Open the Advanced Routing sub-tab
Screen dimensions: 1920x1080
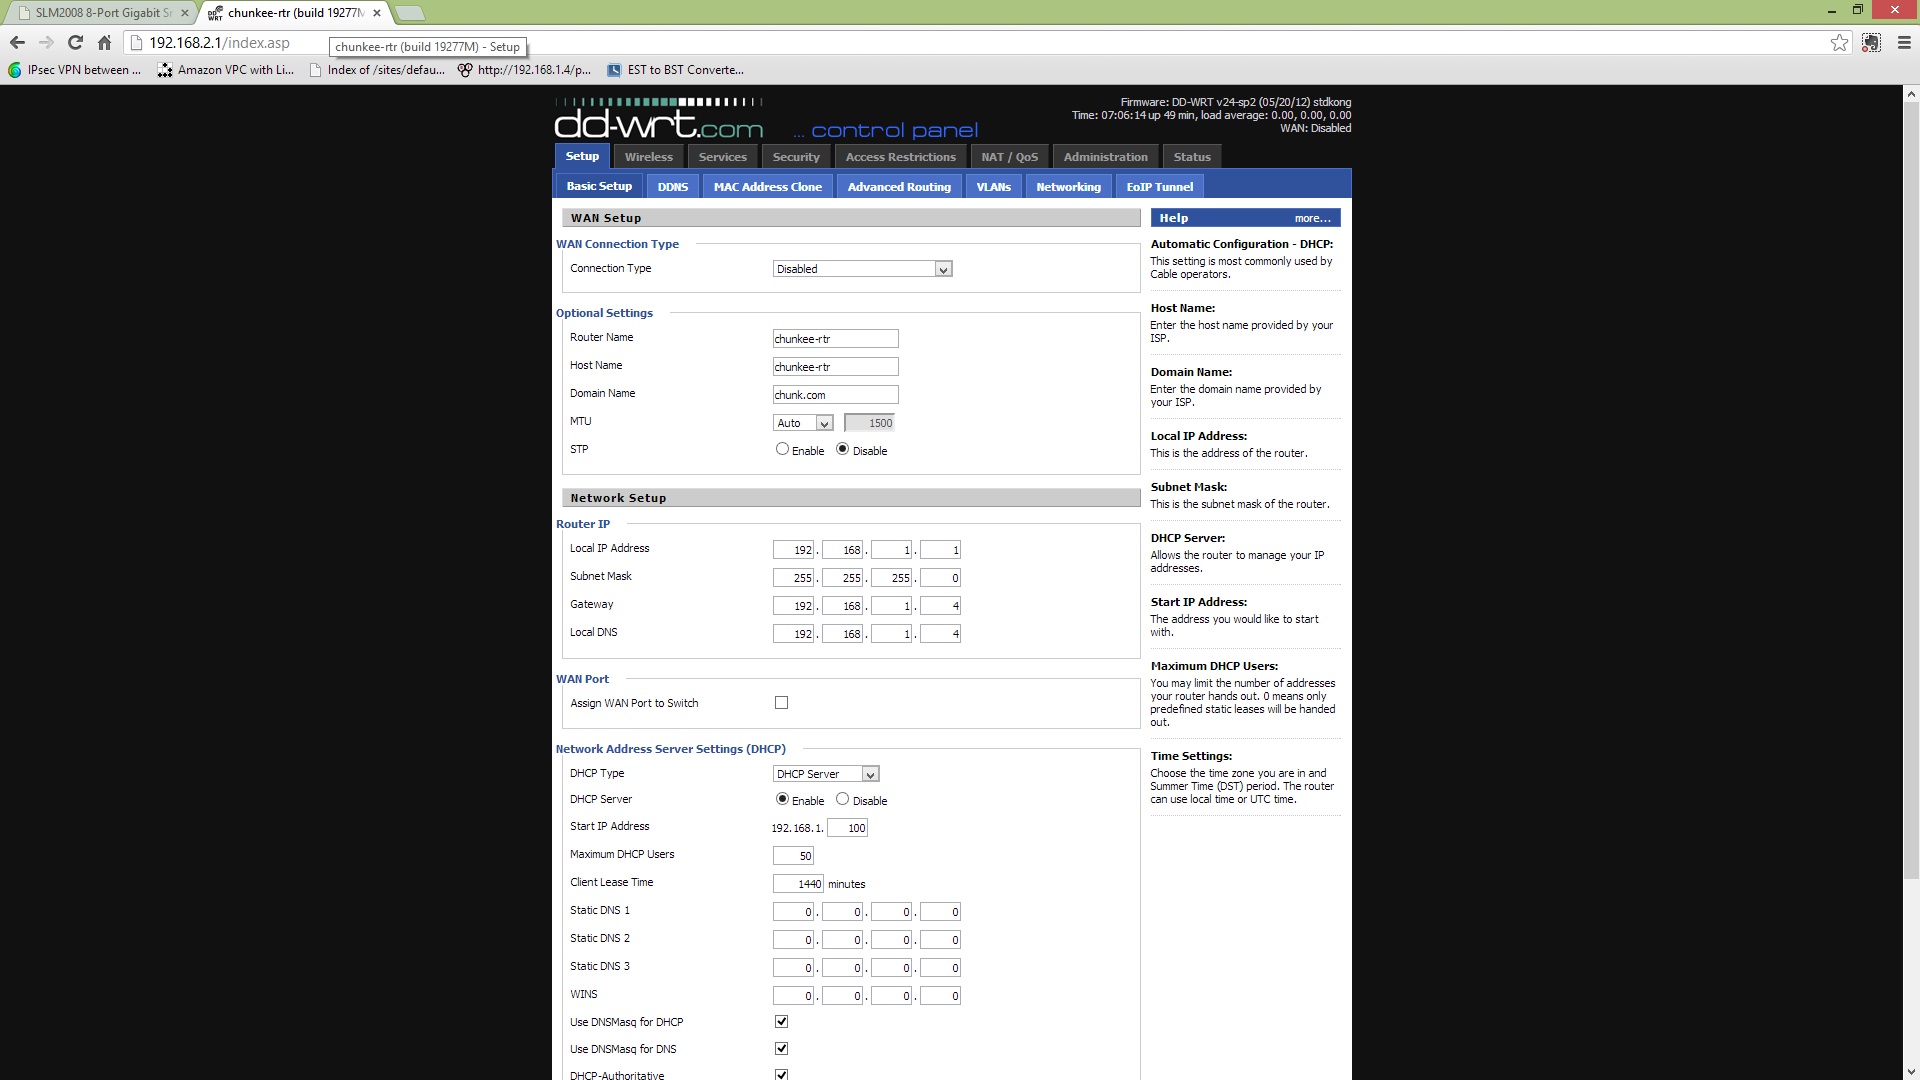point(898,187)
